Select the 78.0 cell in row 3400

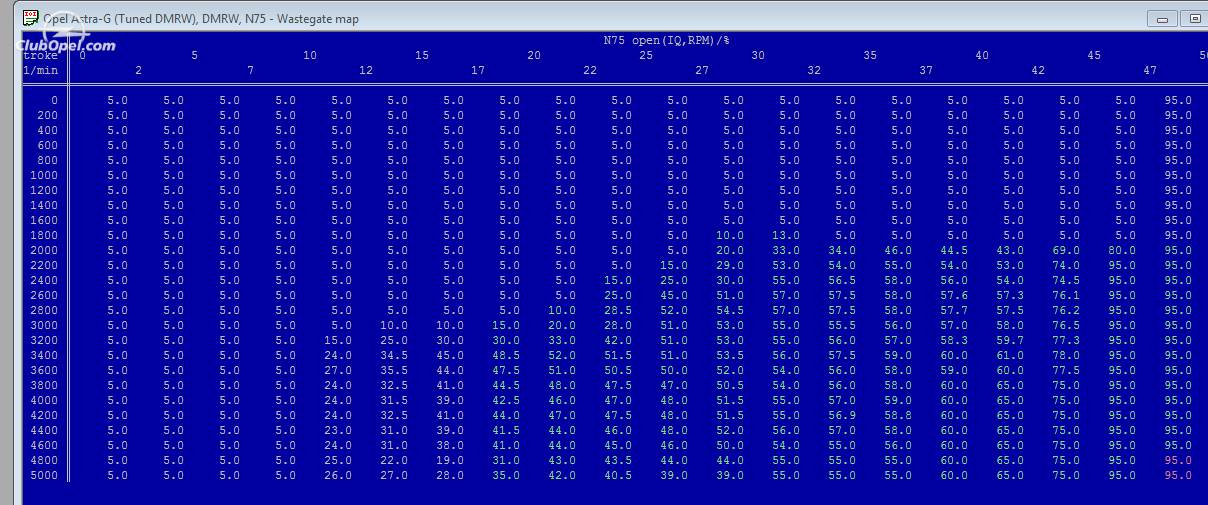click(1066, 356)
